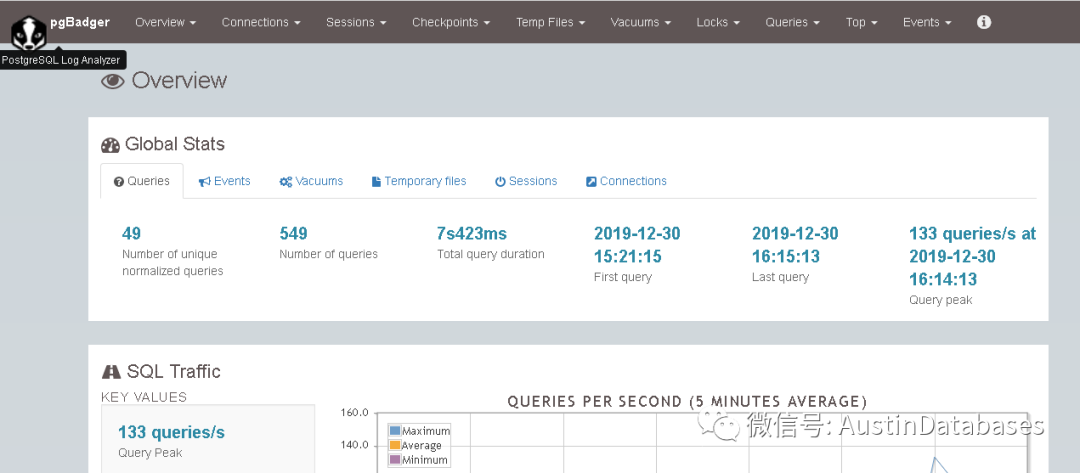Switch to the Sessions stats tab

(526, 181)
